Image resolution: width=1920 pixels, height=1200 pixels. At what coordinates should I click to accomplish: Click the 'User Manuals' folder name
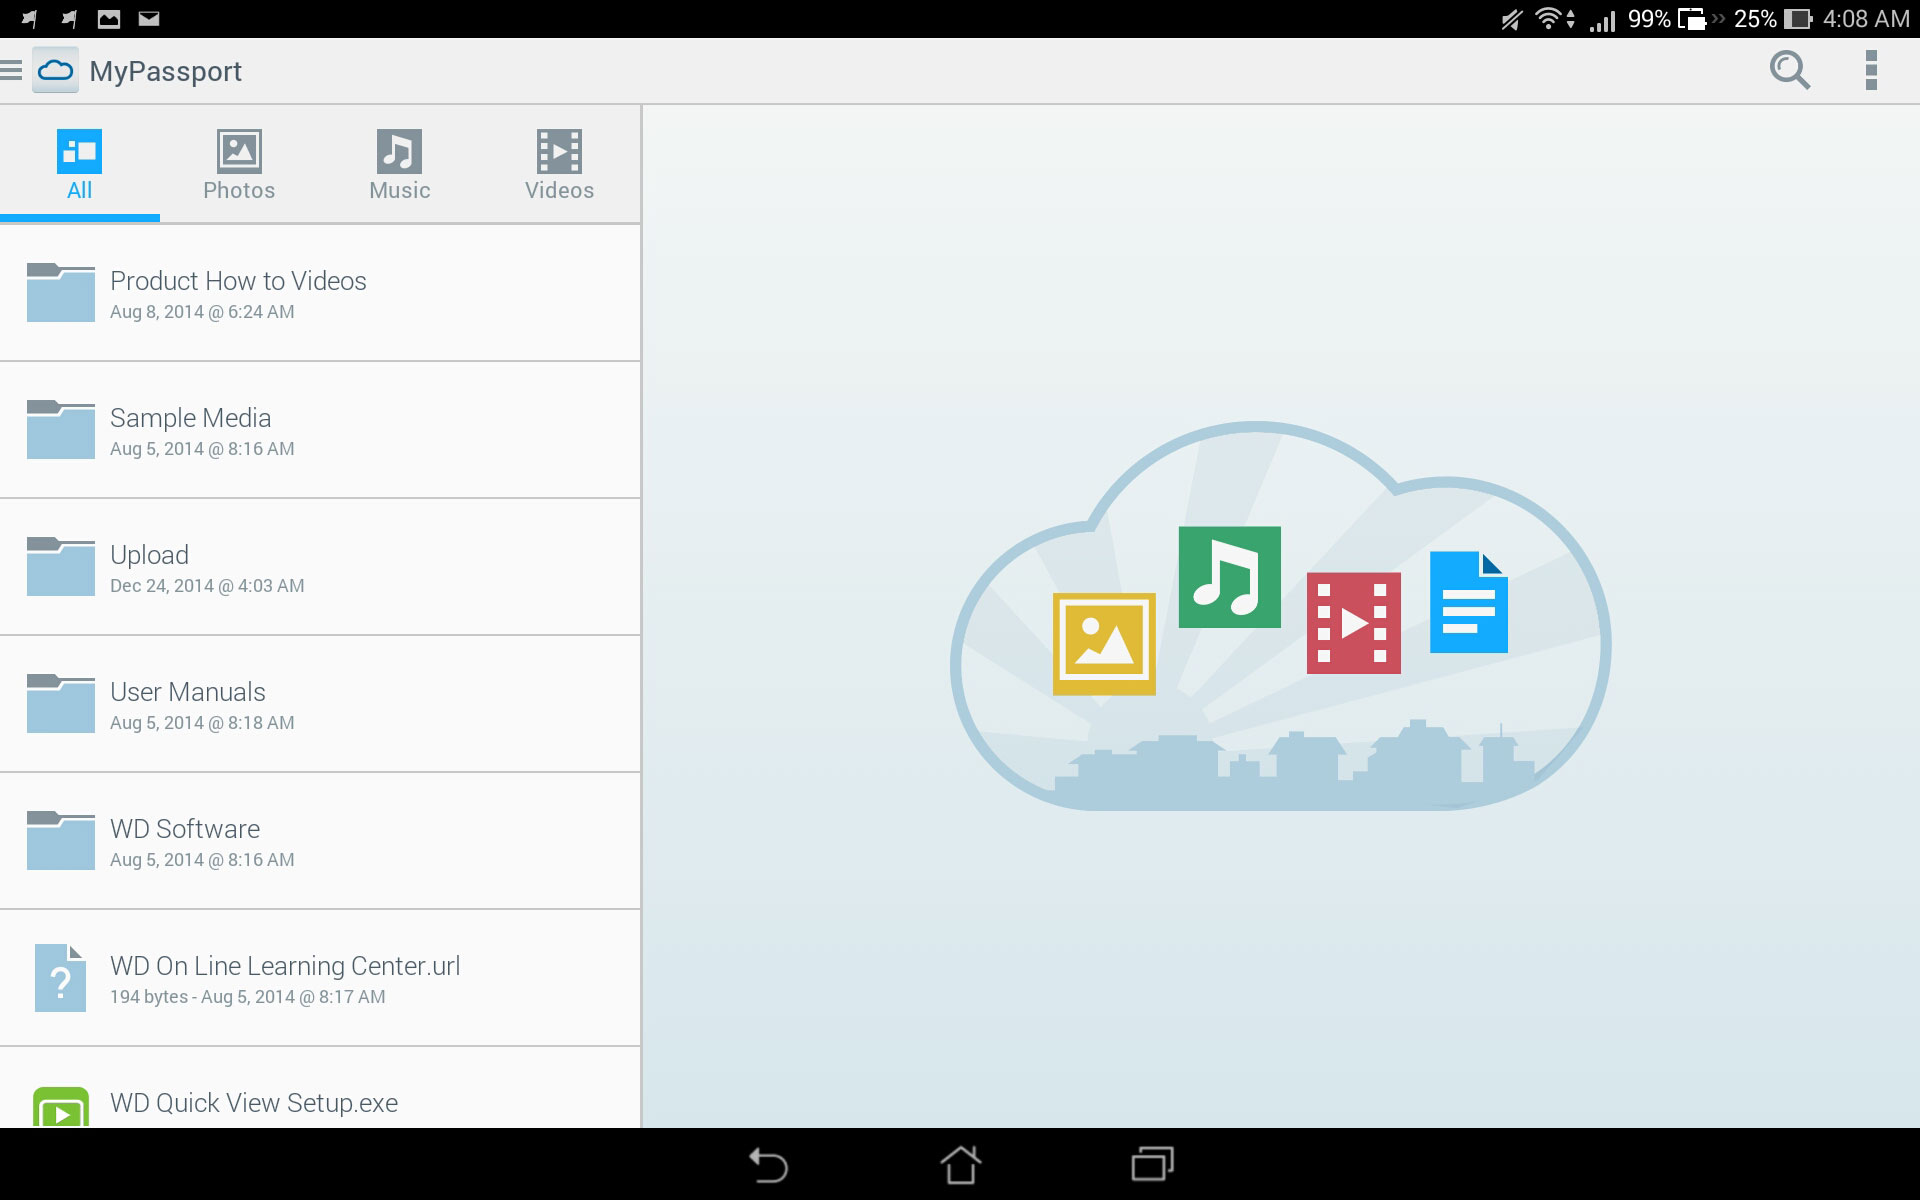pyautogui.click(x=188, y=692)
